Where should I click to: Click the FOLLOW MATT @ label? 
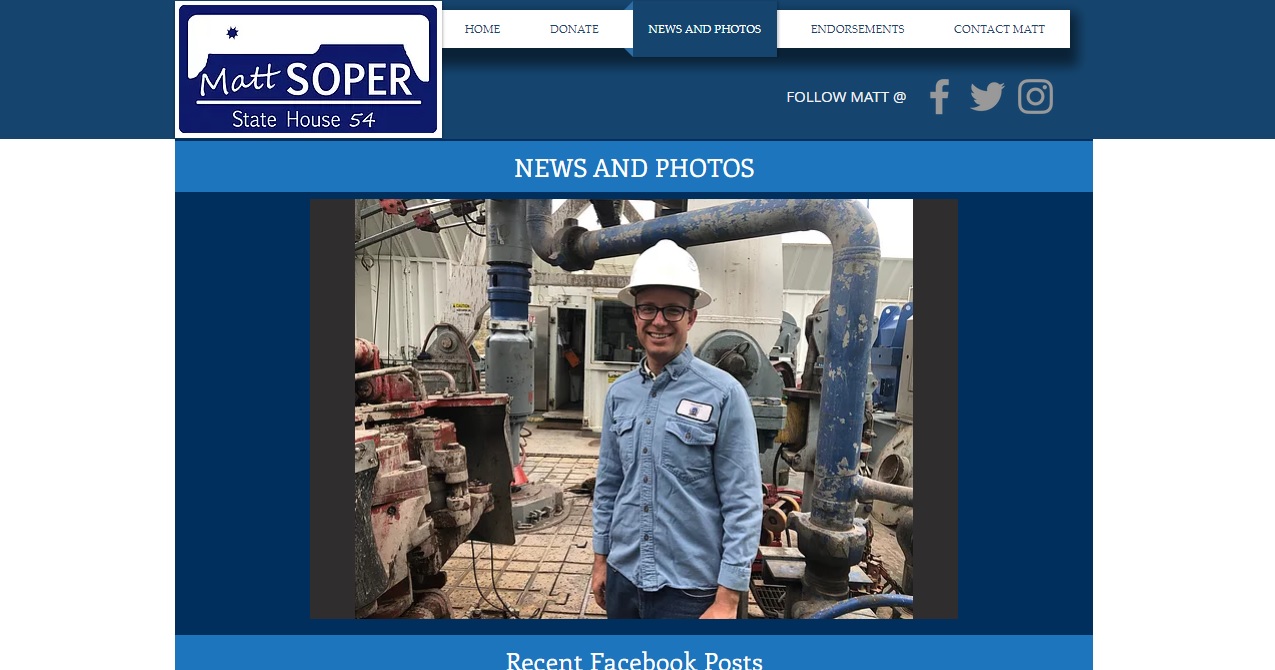[846, 97]
